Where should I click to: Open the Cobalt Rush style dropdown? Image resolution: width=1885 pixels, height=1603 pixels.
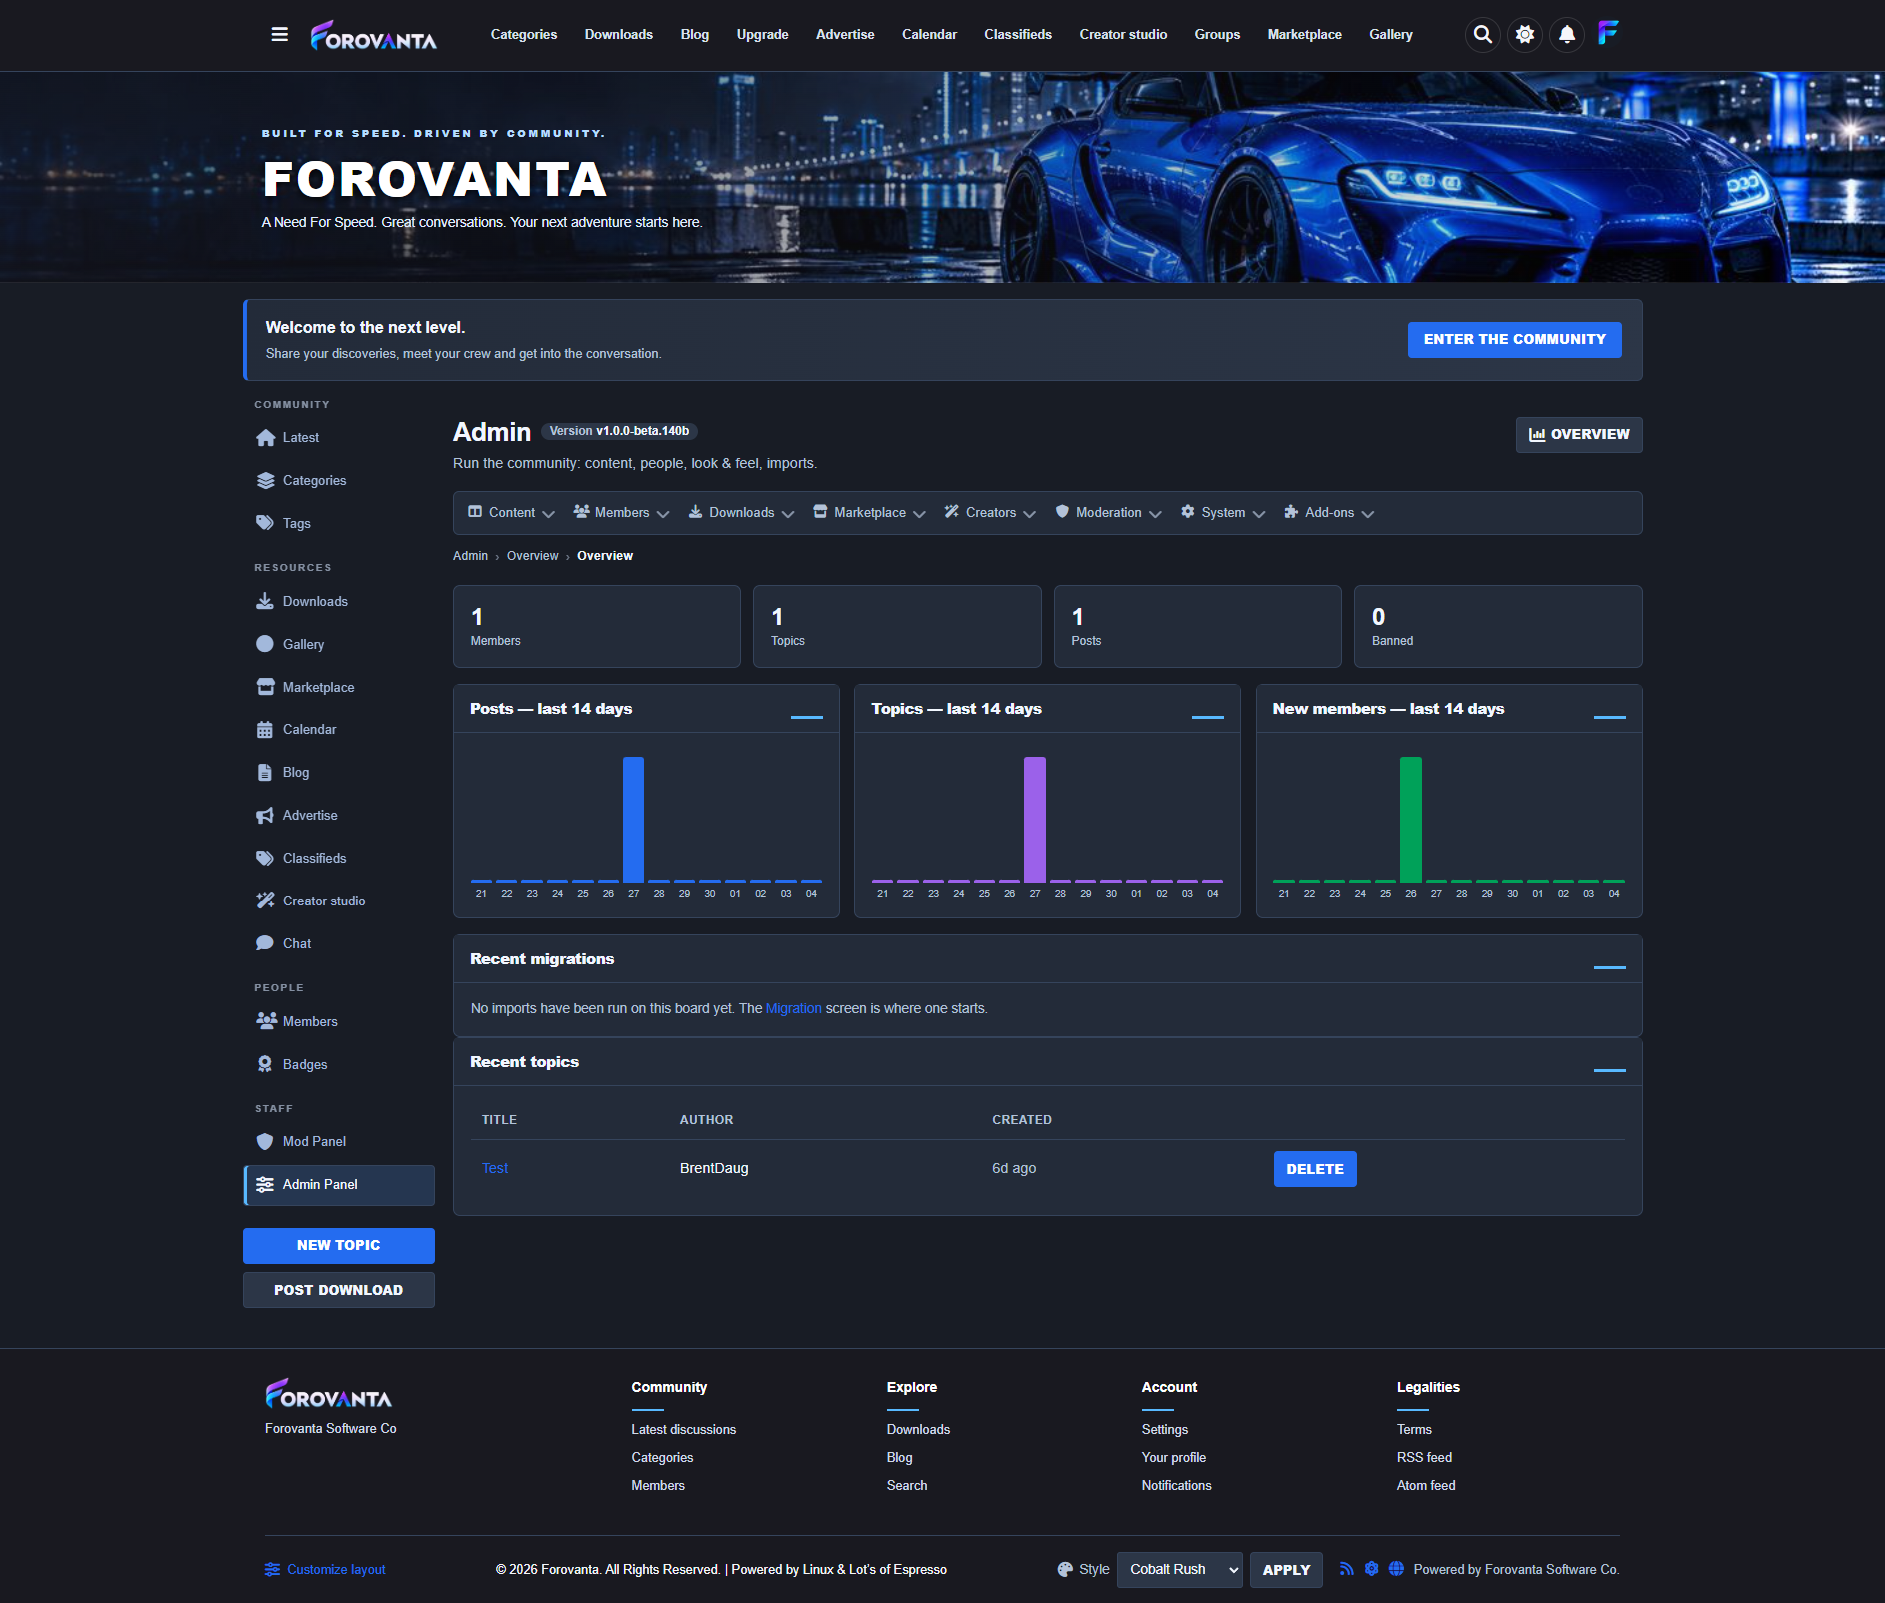pyautogui.click(x=1180, y=1569)
